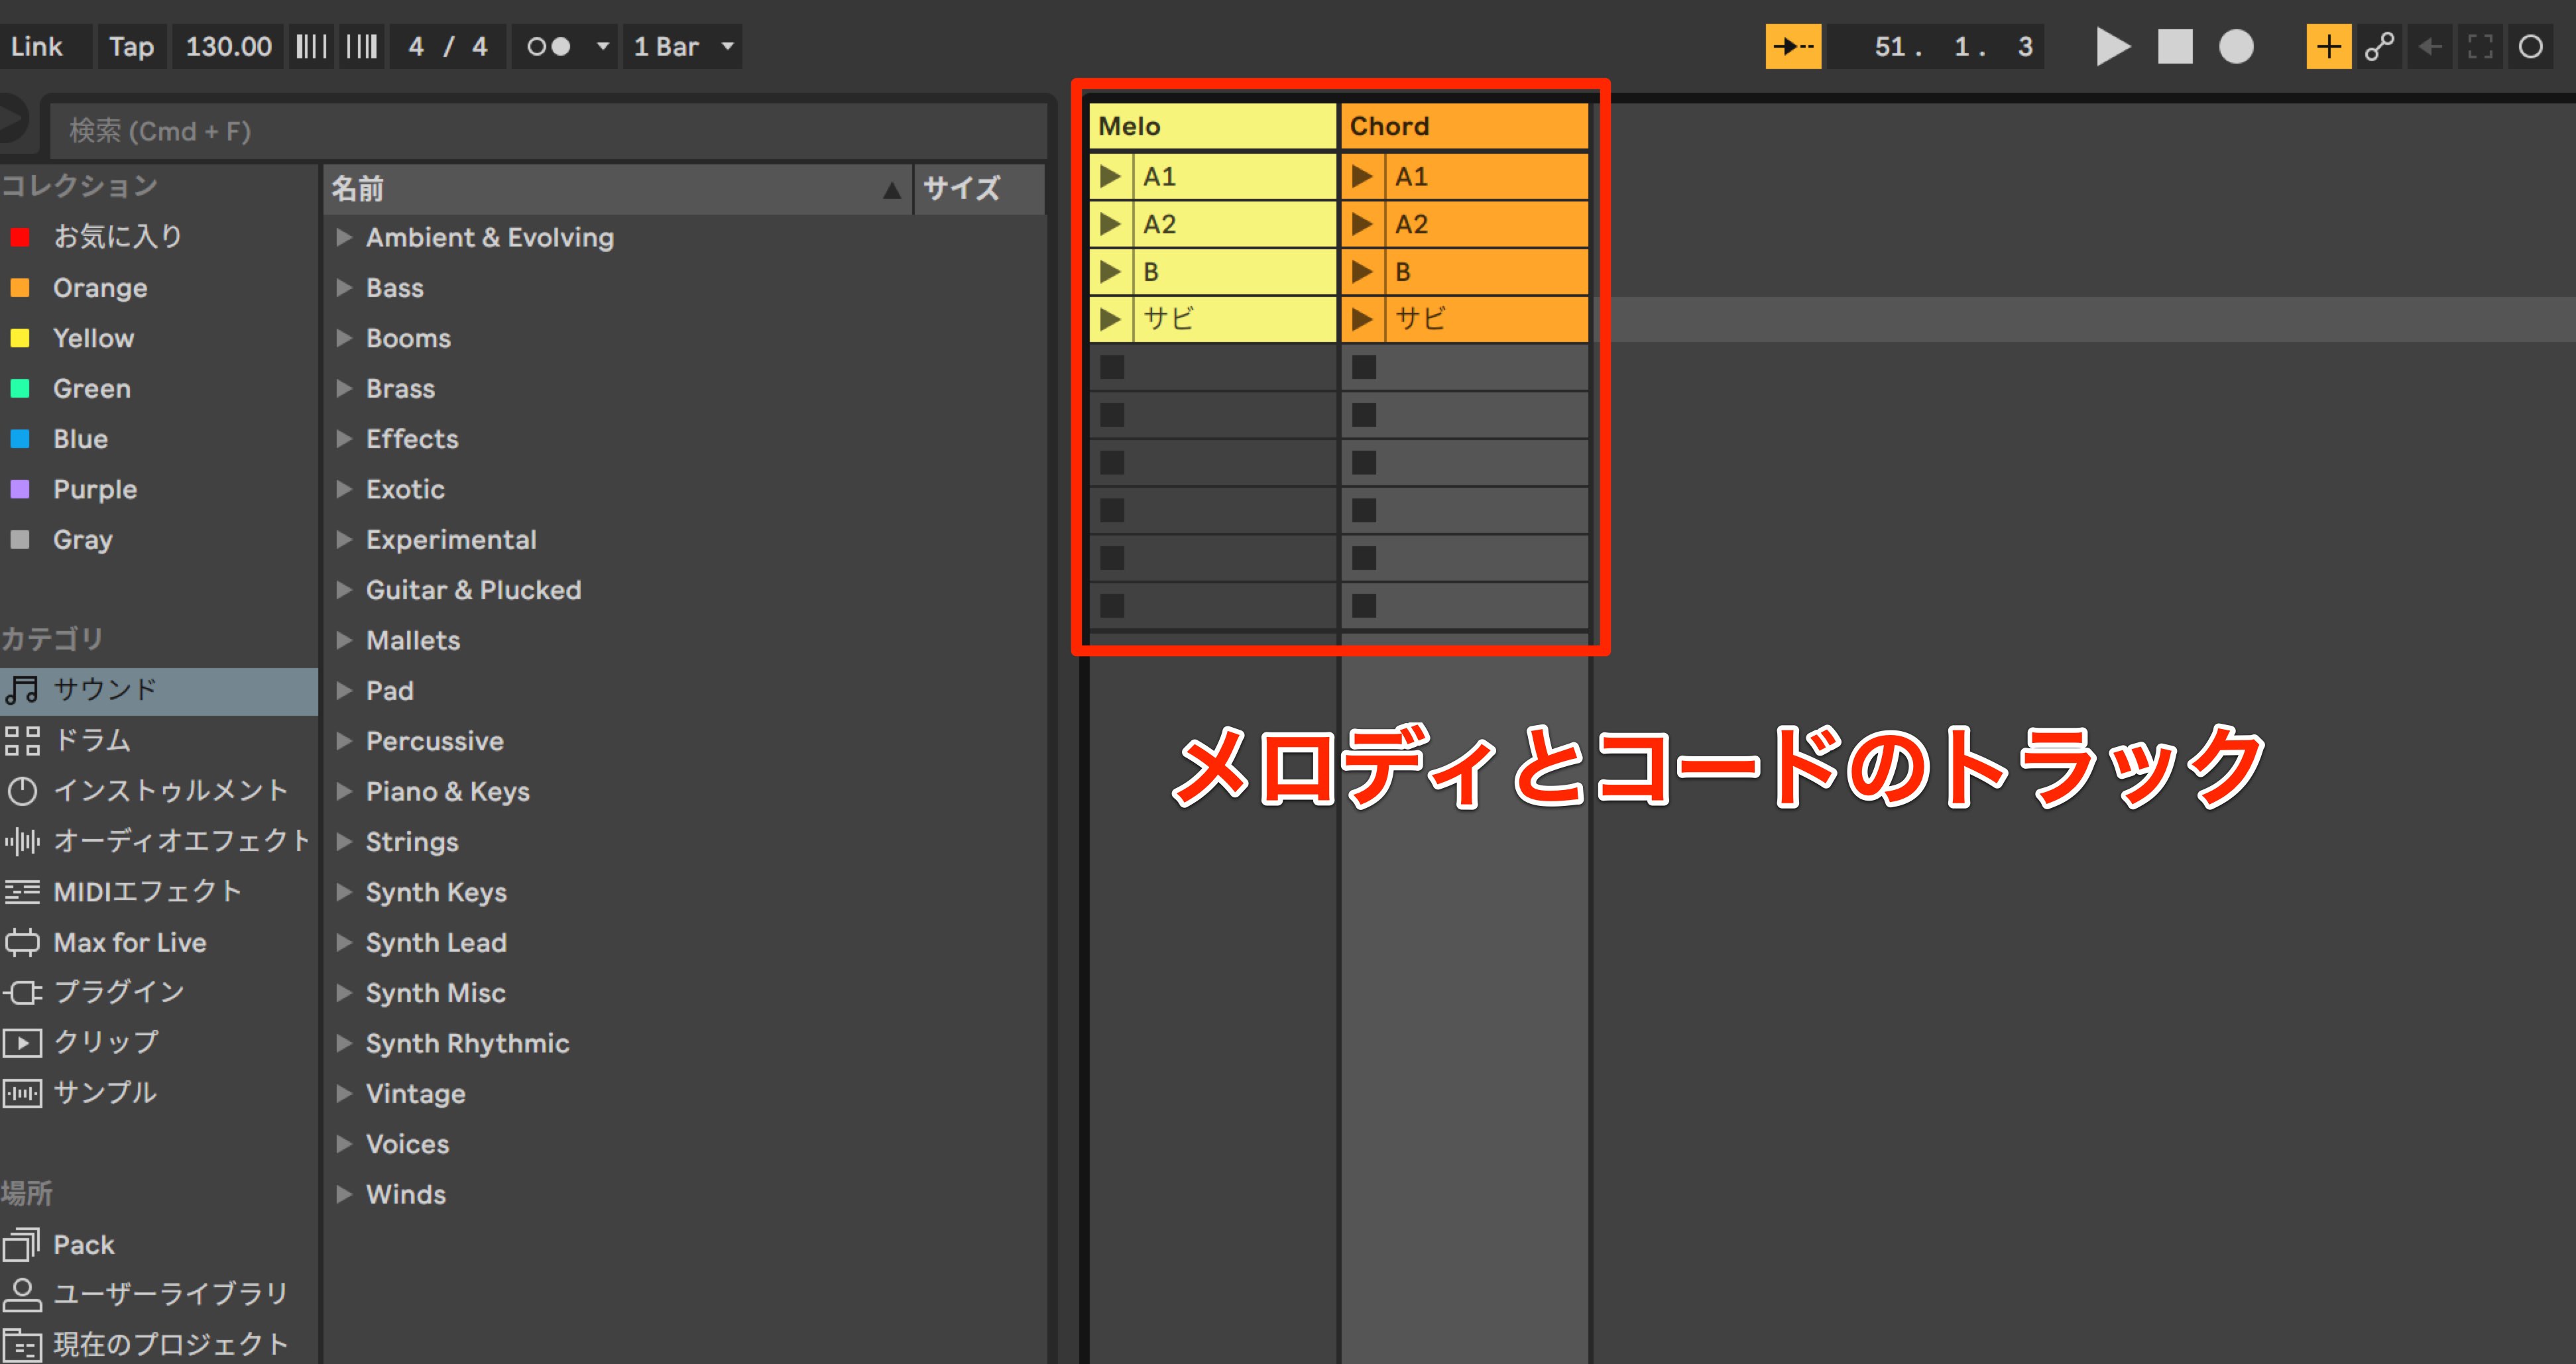Expand the Synth Lead folder
This screenshot has width=2576, height=1364.
pyautogui.click(x=343, y=942)
